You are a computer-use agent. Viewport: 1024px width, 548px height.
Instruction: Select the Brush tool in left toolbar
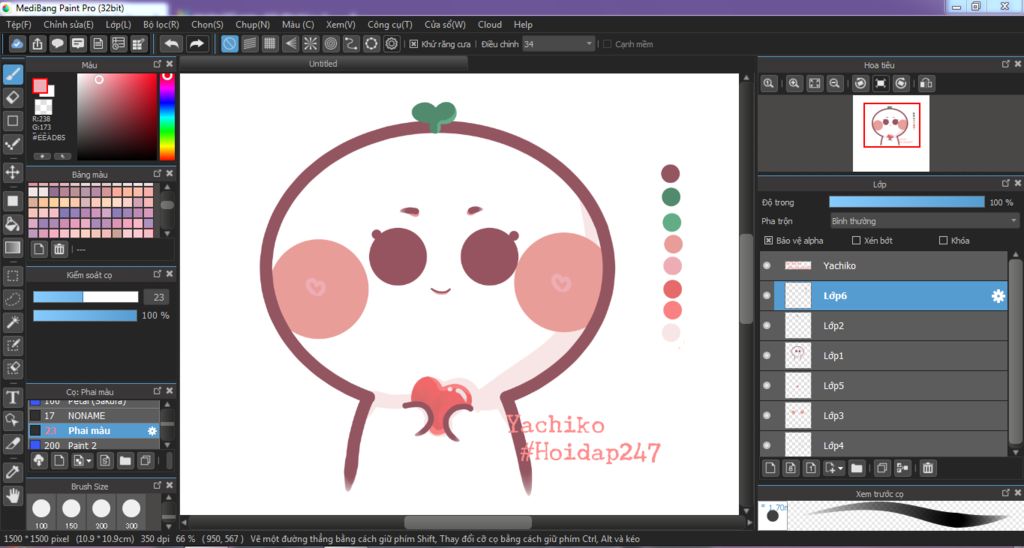point(12,74)
